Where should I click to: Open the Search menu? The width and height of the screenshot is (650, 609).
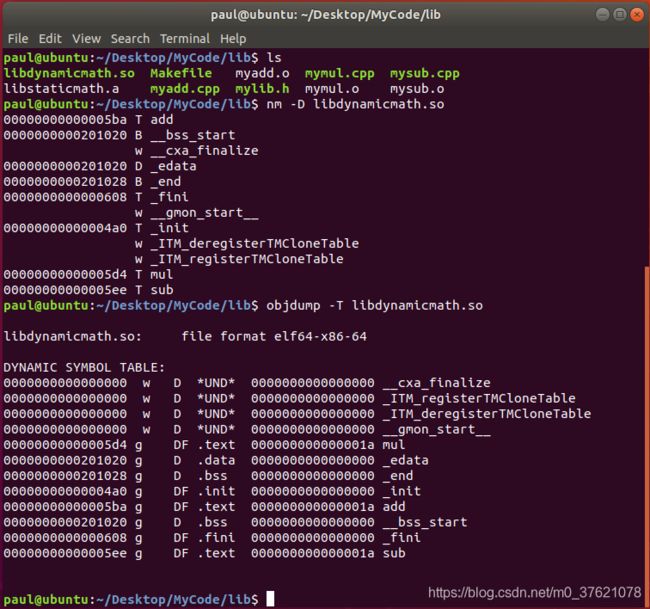pos(130,39)
